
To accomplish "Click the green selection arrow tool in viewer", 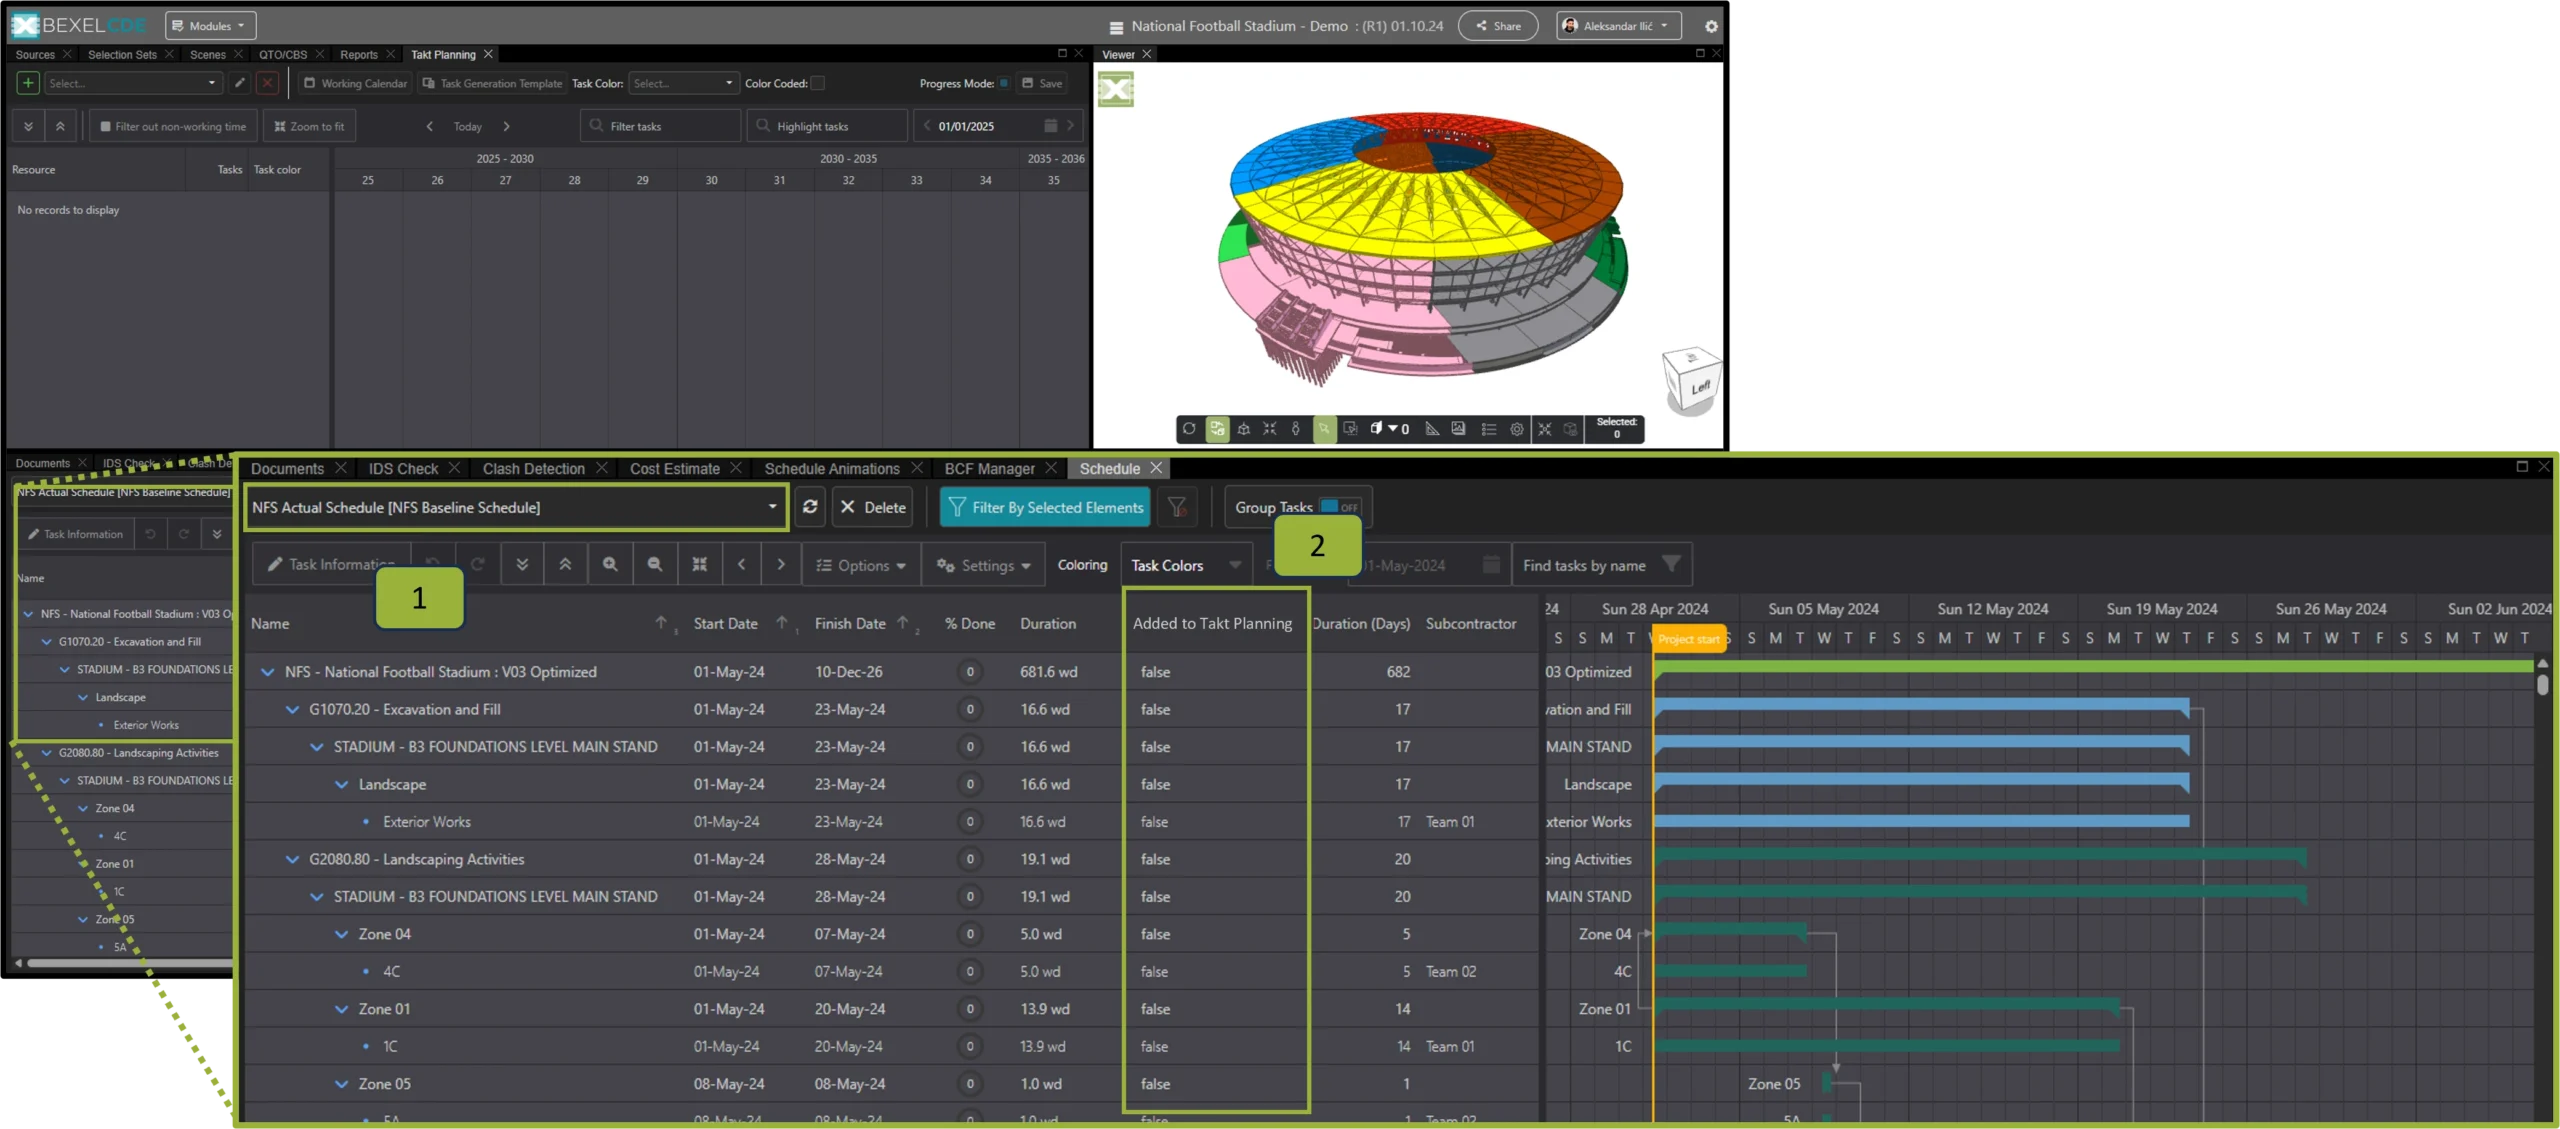I will [1324, 429].
